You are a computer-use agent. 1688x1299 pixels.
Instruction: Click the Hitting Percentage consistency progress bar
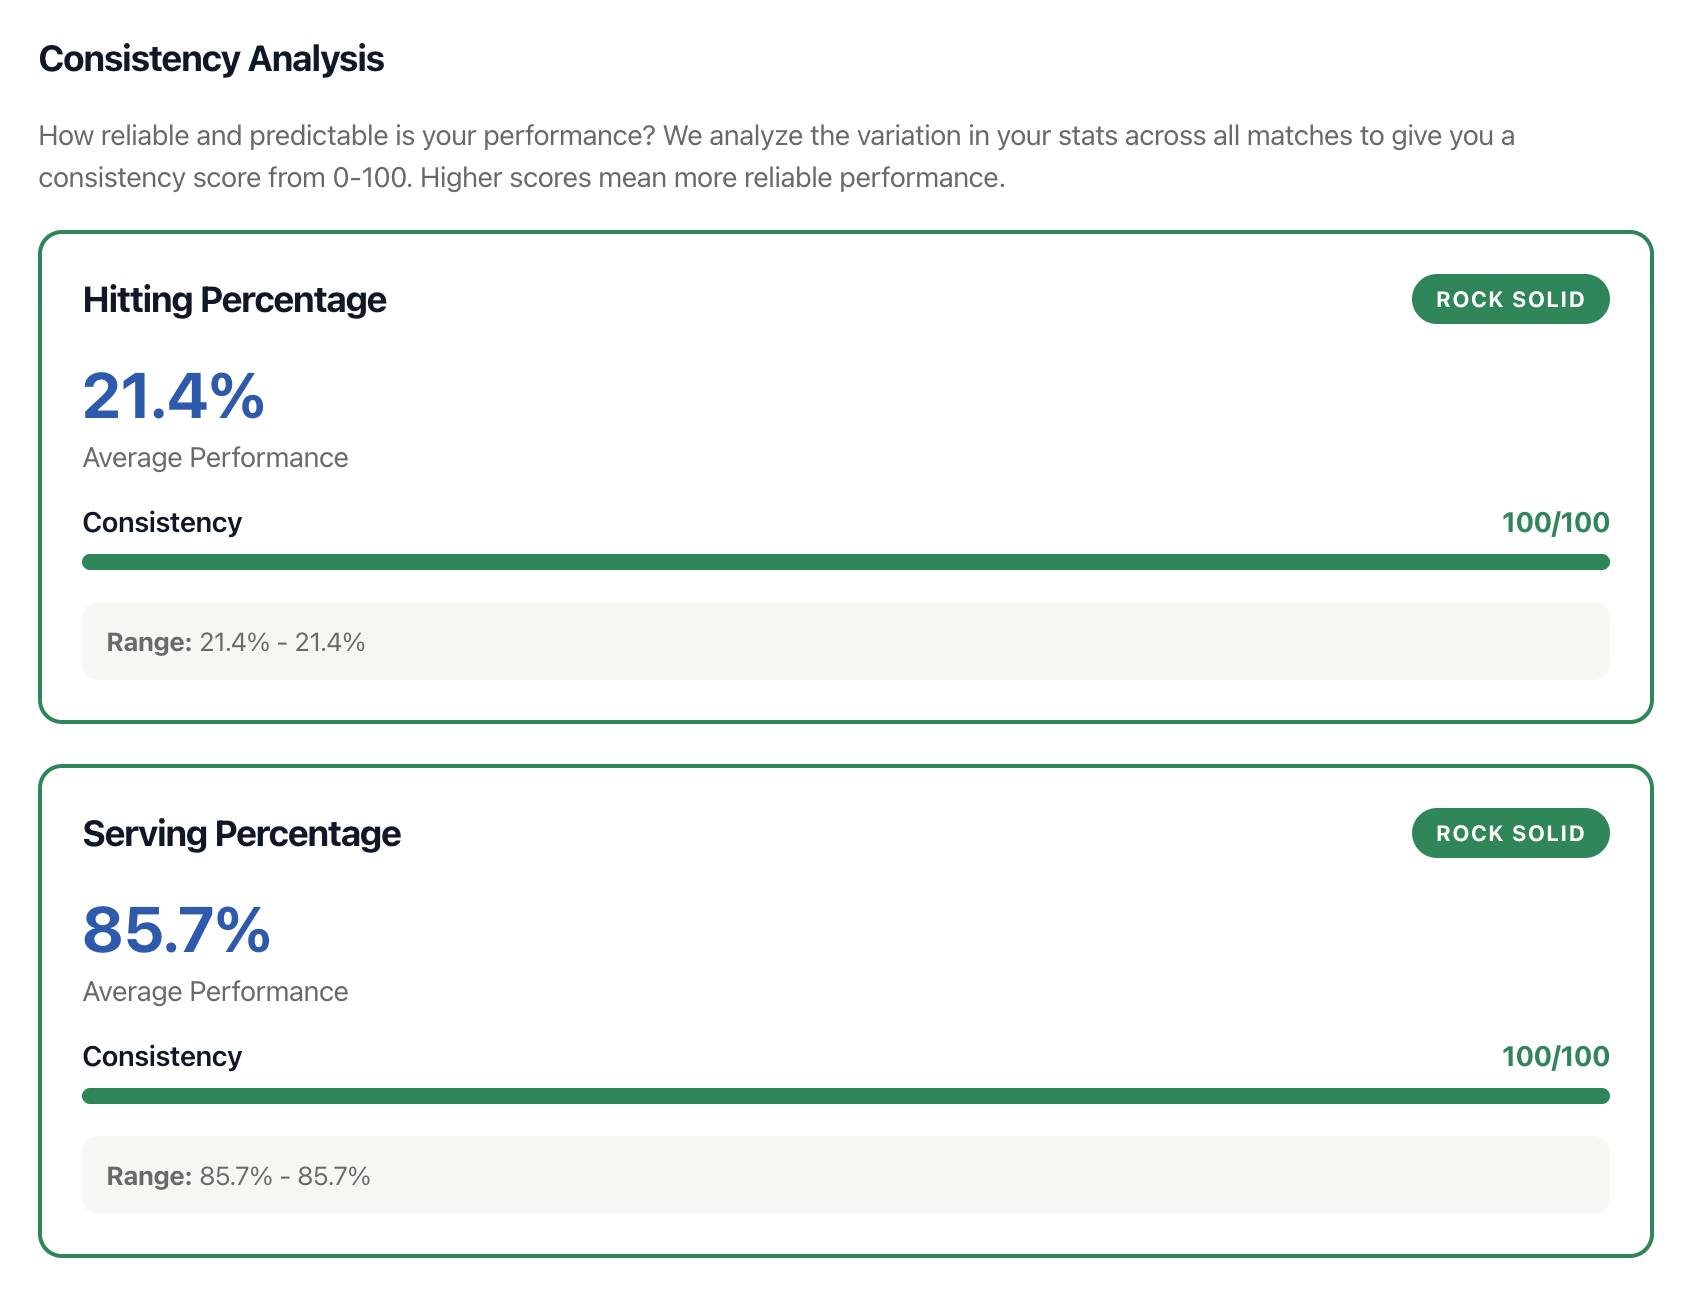coord(845,562)
